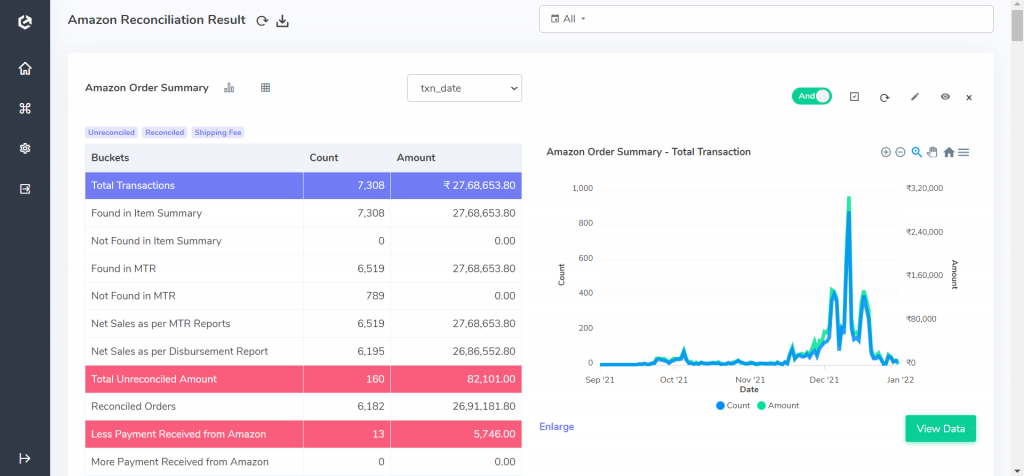Click the Count column header
The width and height of the screenshot is (1024, 476).
[x=347, y=158]
